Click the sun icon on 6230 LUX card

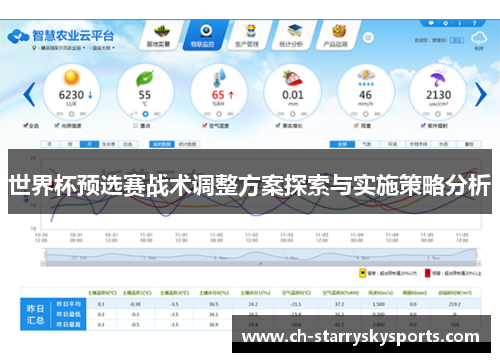(x=71, y=78)
